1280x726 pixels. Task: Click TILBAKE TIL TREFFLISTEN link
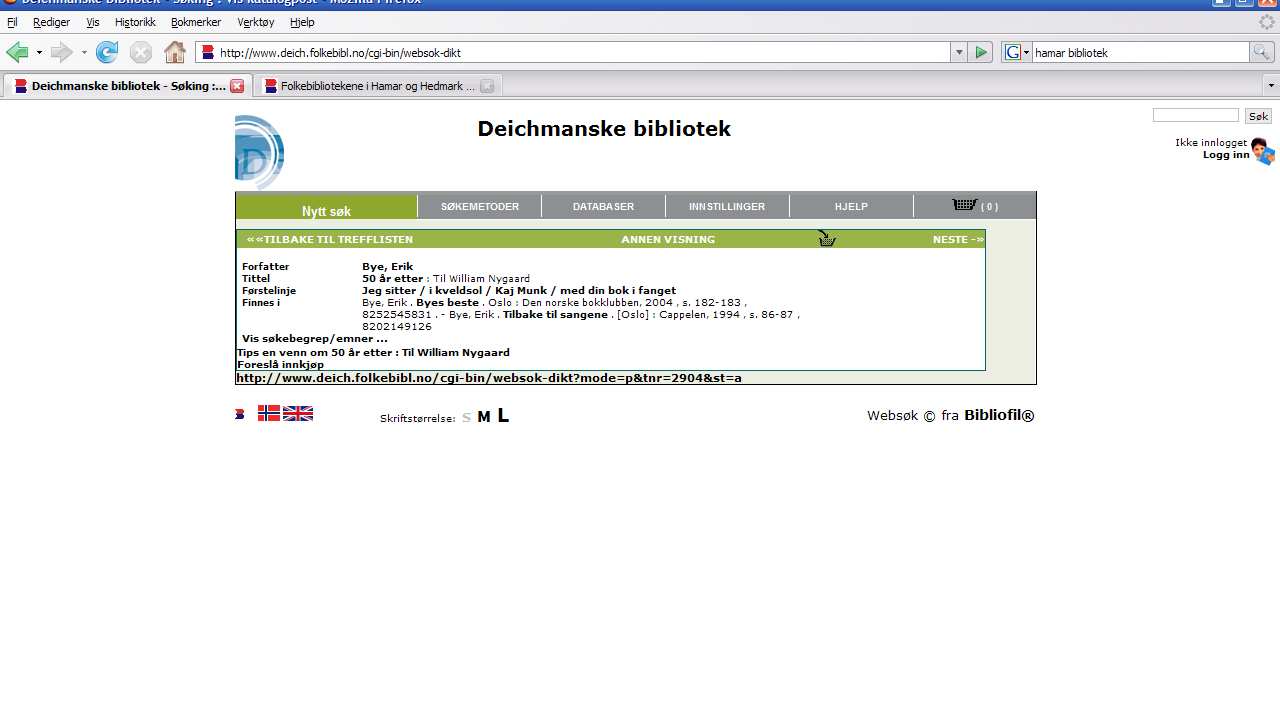click(330, 239)
